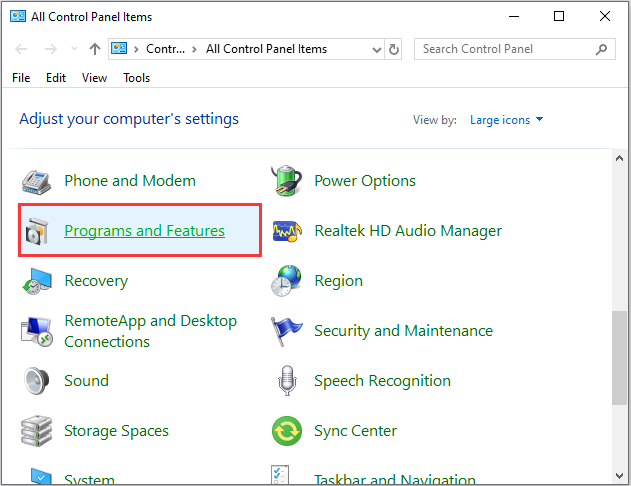This screenshot has height=486, width=631.
Task: Open the Sync Center link
Action: click(x=355, y=431)
